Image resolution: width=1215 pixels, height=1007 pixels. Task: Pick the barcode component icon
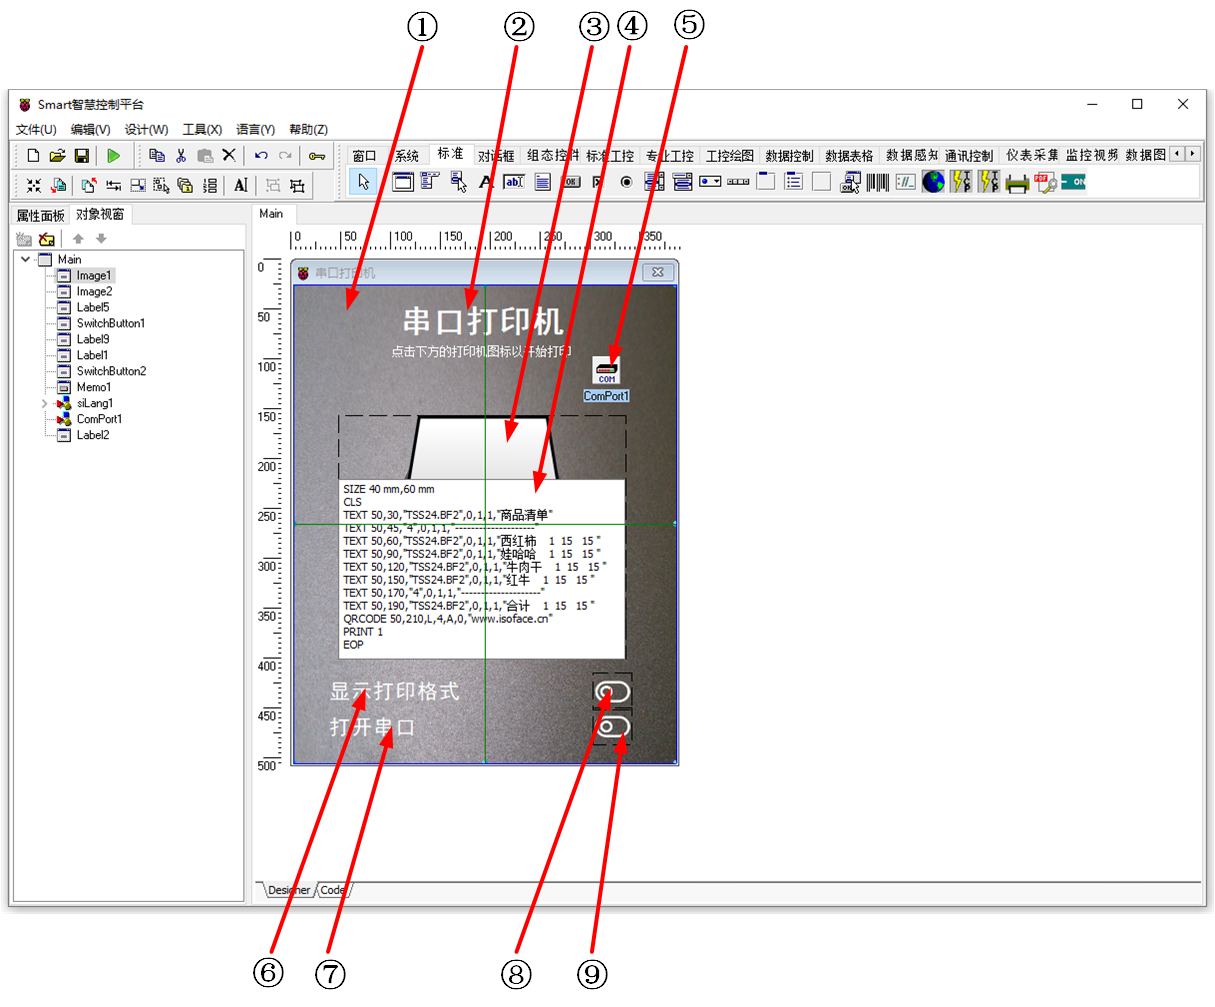(x=877, y=182)
